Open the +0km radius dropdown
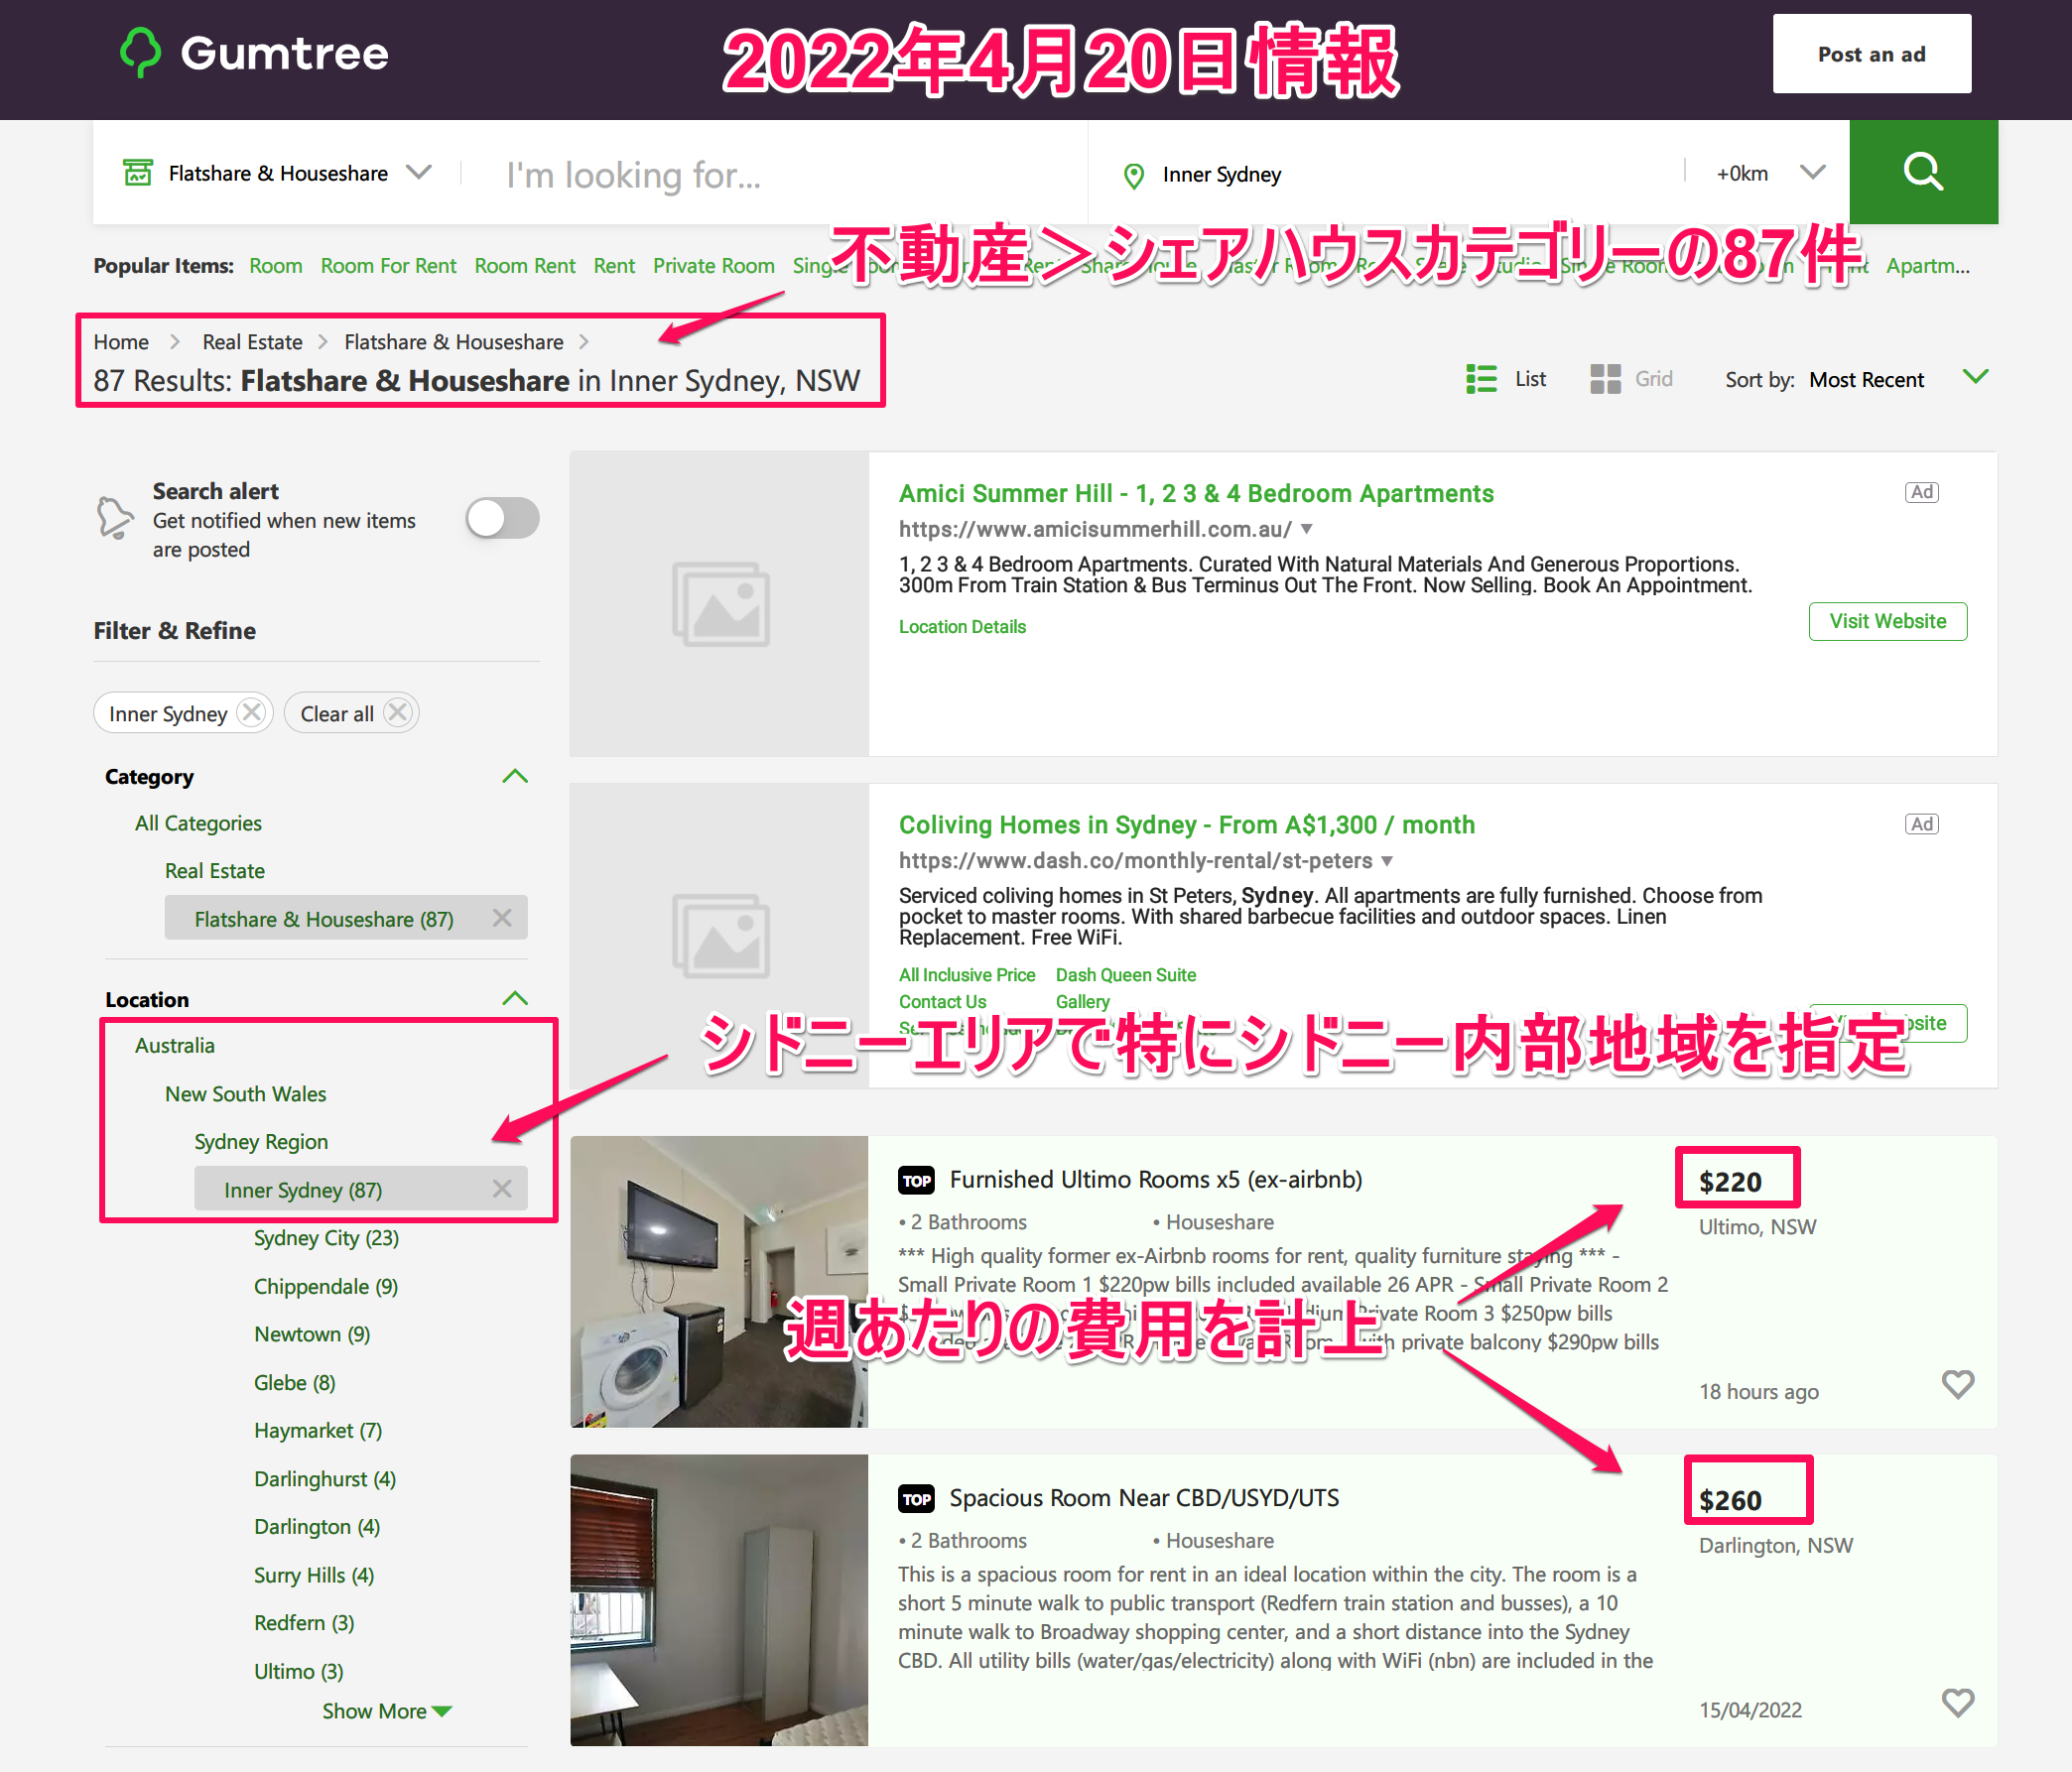The image size is (2072, 1772). [x=1770, y=173]
